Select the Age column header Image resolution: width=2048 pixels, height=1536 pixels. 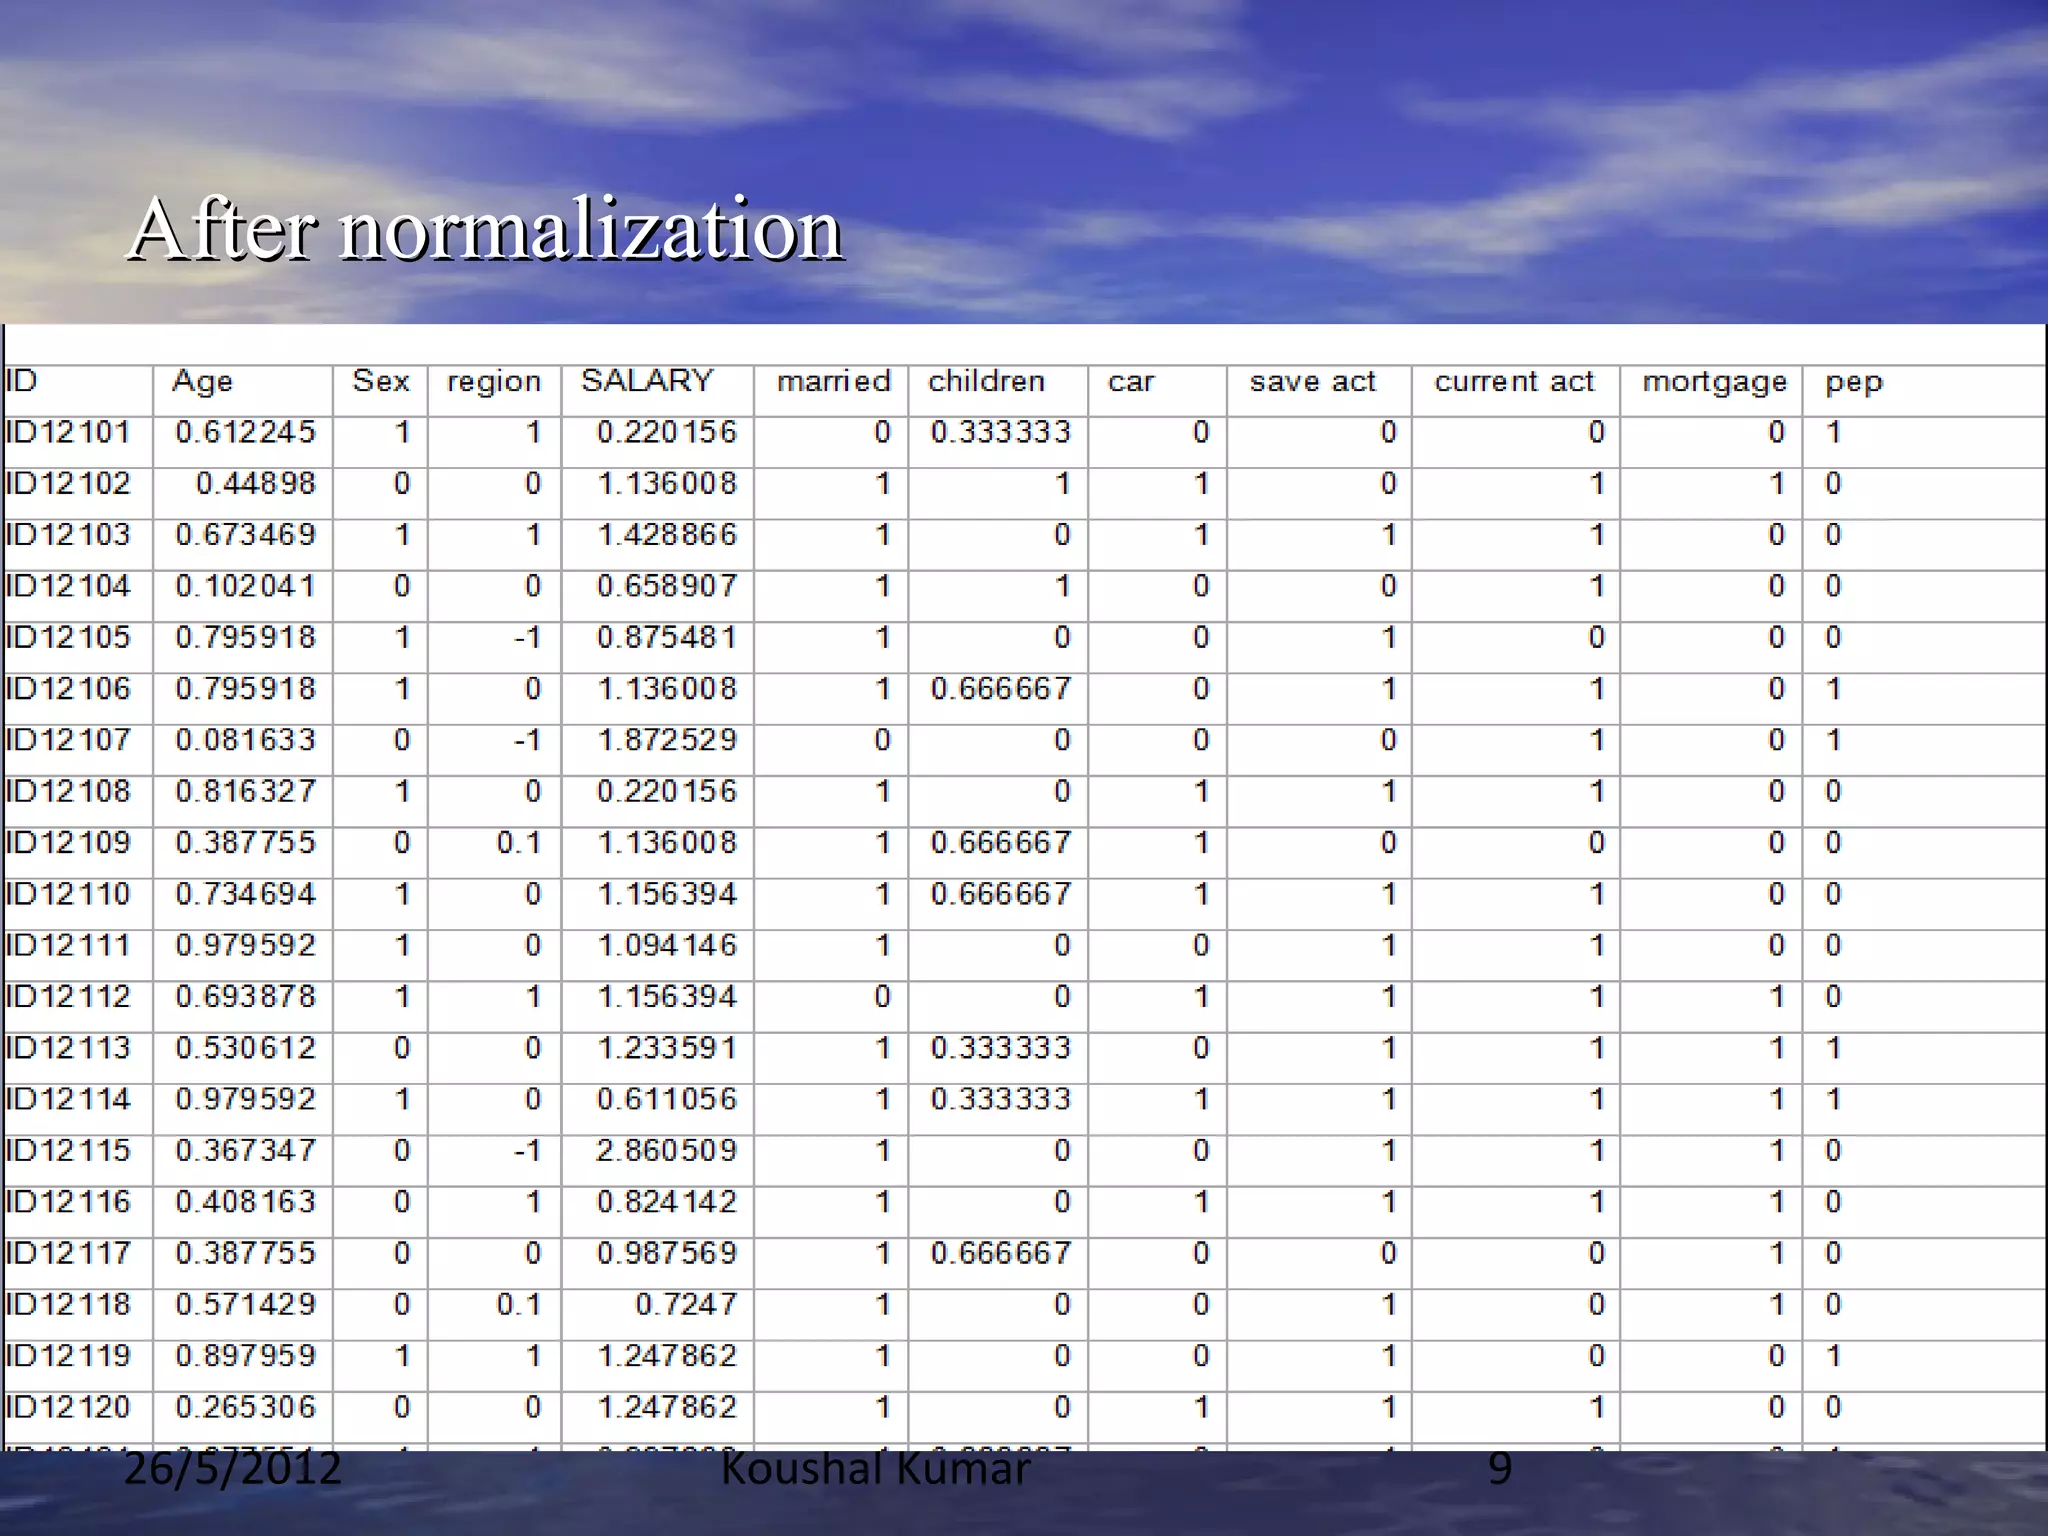[202, 382]
